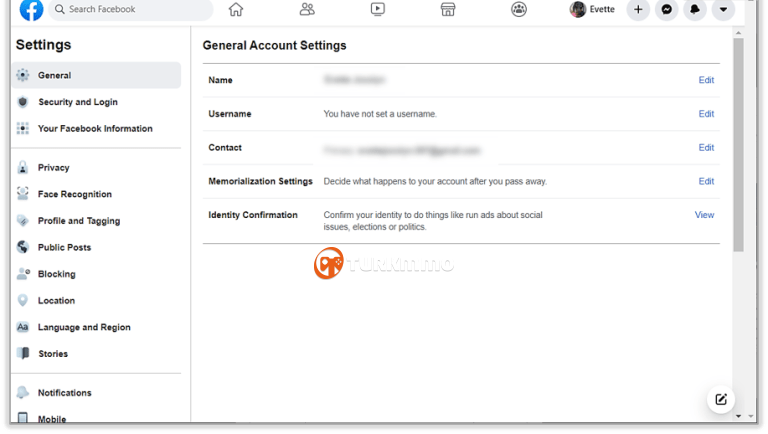
Task: Open the Groups icon
Action: [519, 9]
